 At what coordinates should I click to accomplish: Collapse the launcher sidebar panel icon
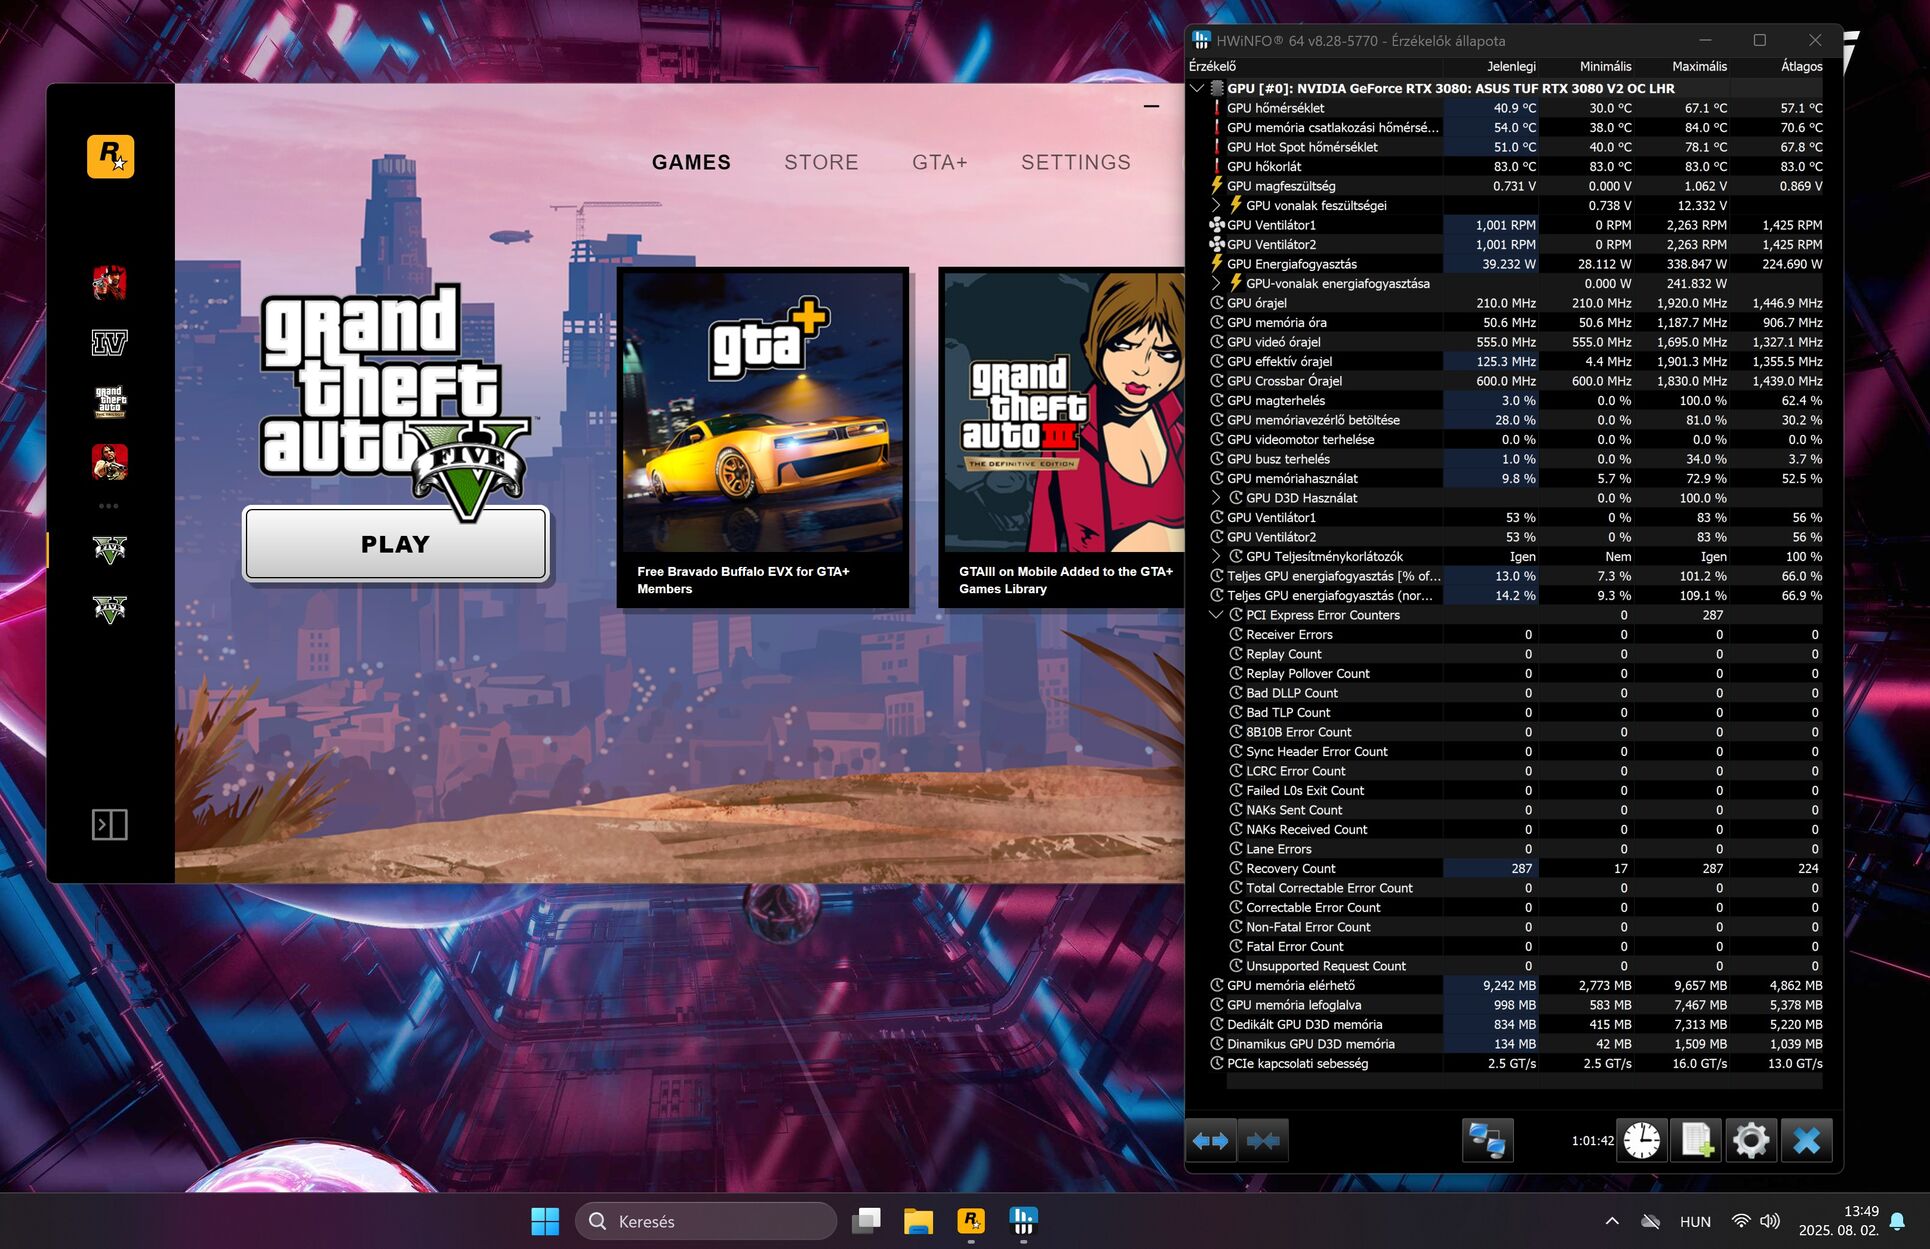(x=110, y=825)
